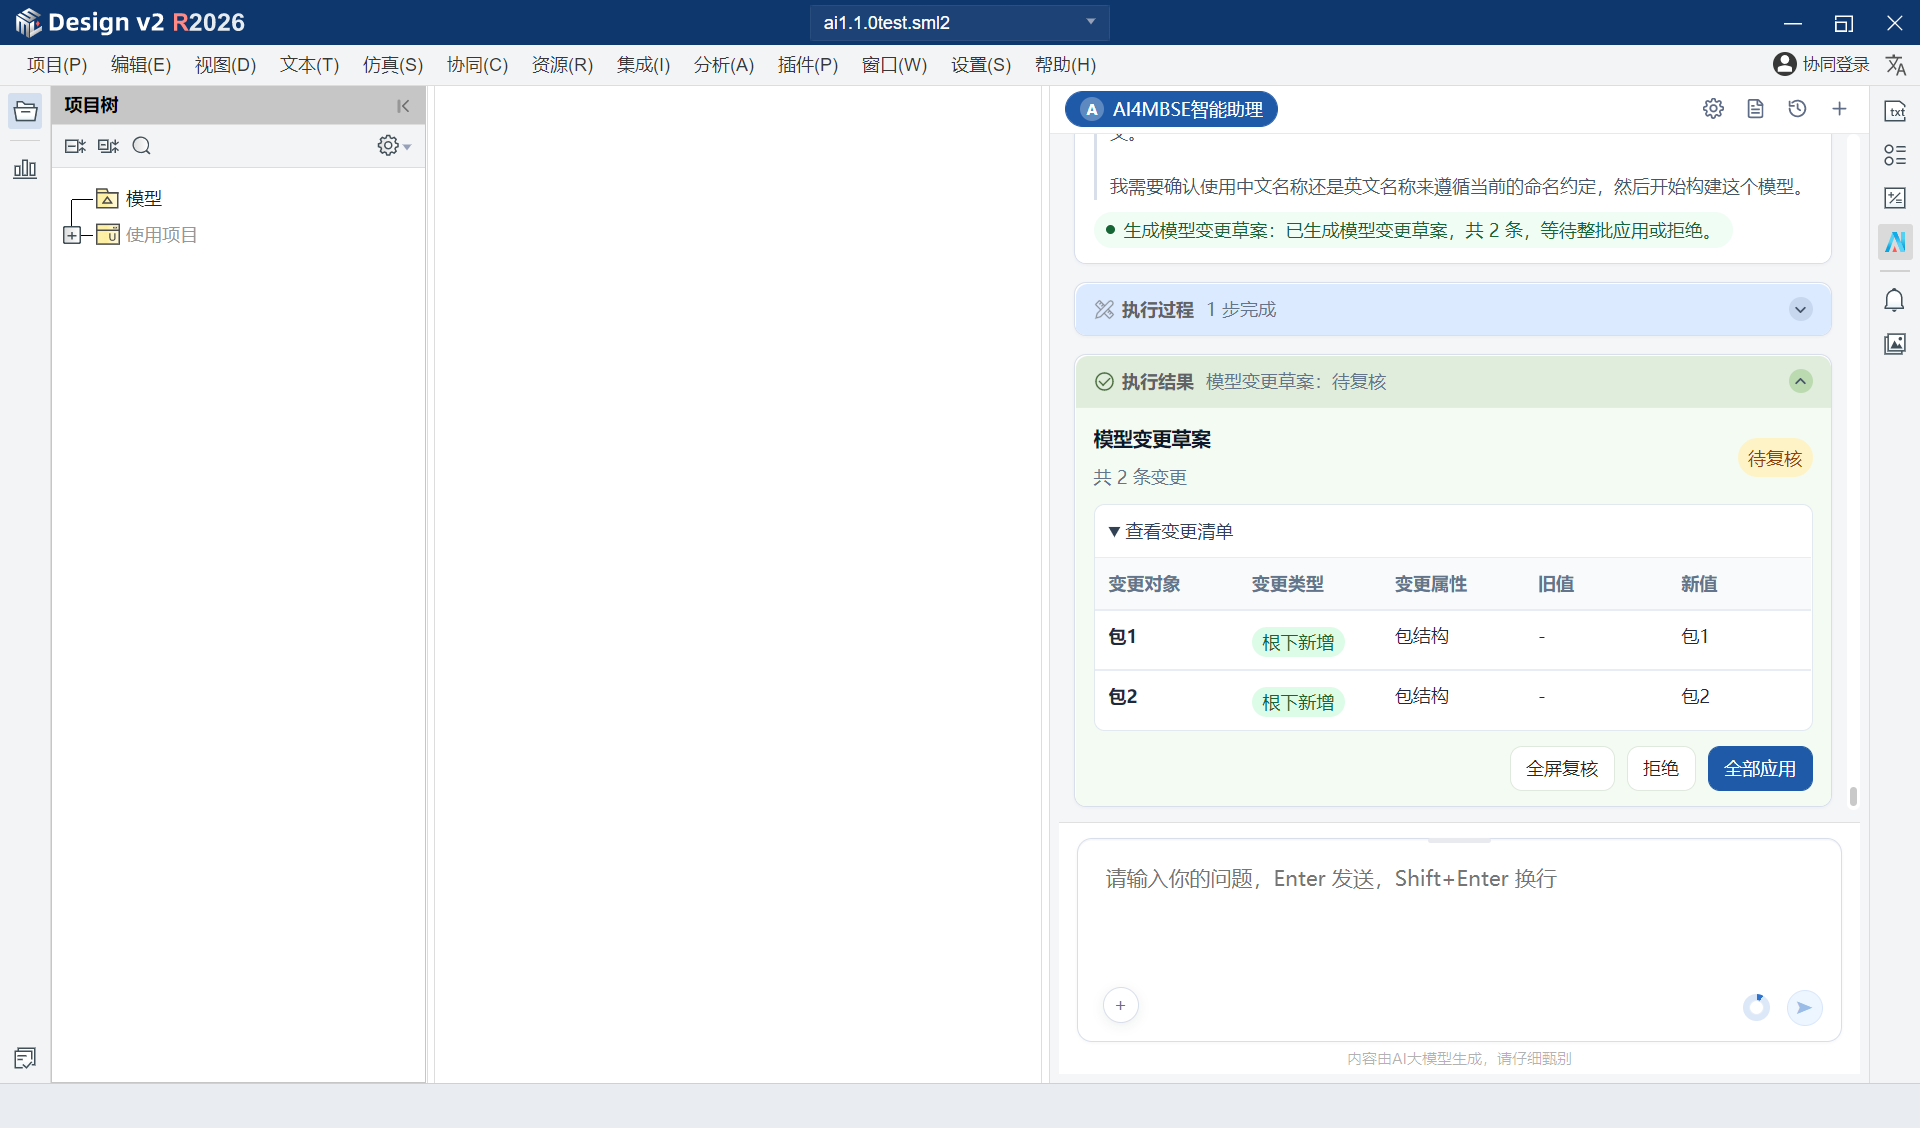
Task: Click the chat panel vertical scrollbar thumb
Action: [1853, 796]
